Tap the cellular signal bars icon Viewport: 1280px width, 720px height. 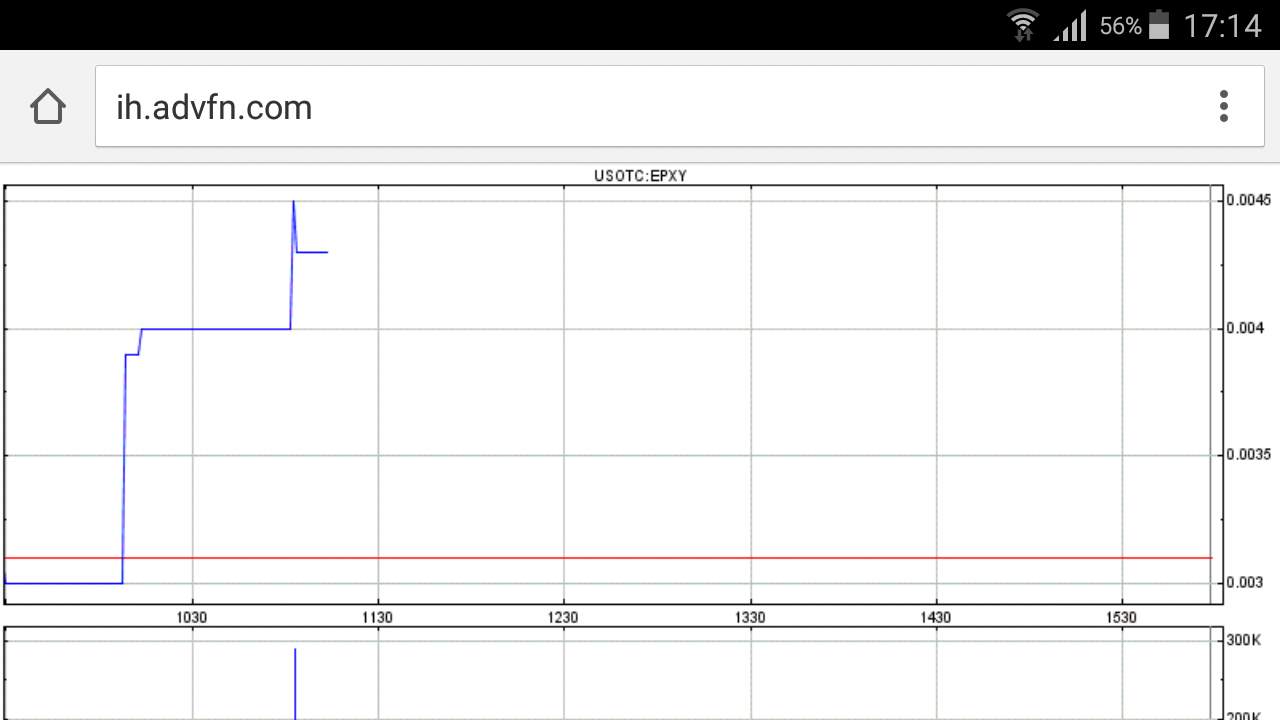pyautogui.click(x=1070, y=26)
